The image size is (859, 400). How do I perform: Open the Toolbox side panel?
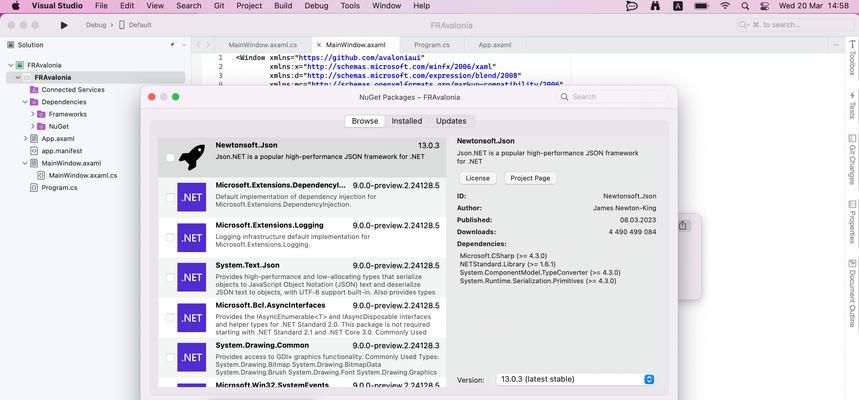[x=852, y=58]
